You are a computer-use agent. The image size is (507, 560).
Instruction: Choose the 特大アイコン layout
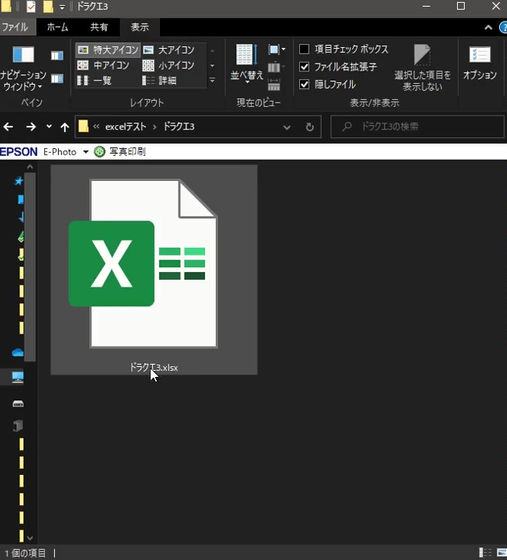(108, 50)
